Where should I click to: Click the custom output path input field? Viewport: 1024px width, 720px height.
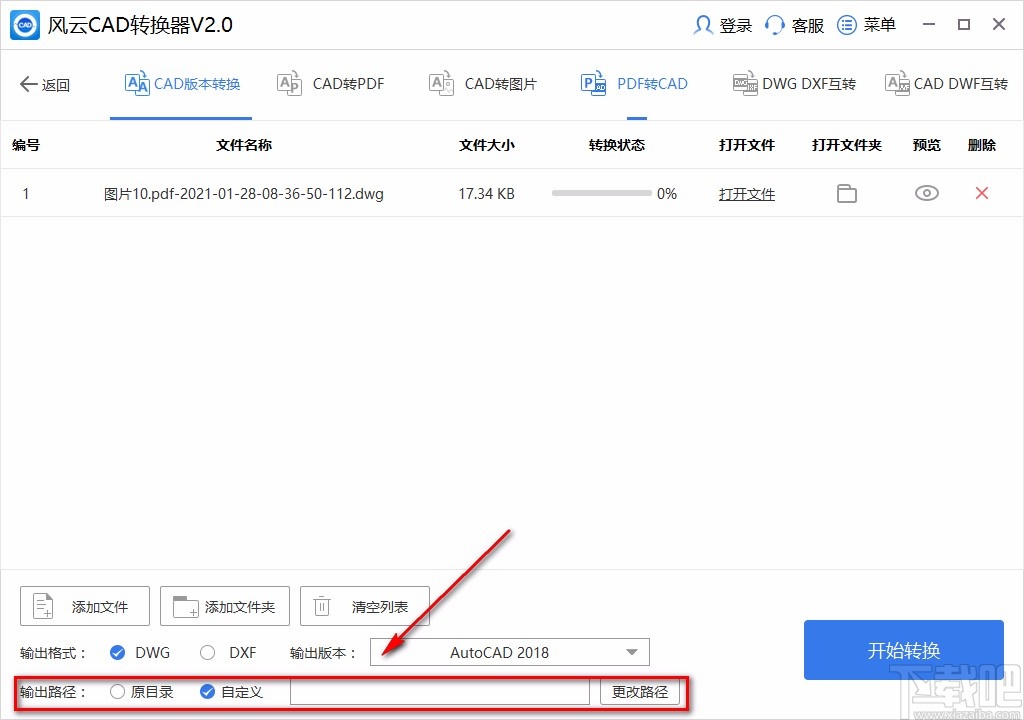(x=440, y=691)
